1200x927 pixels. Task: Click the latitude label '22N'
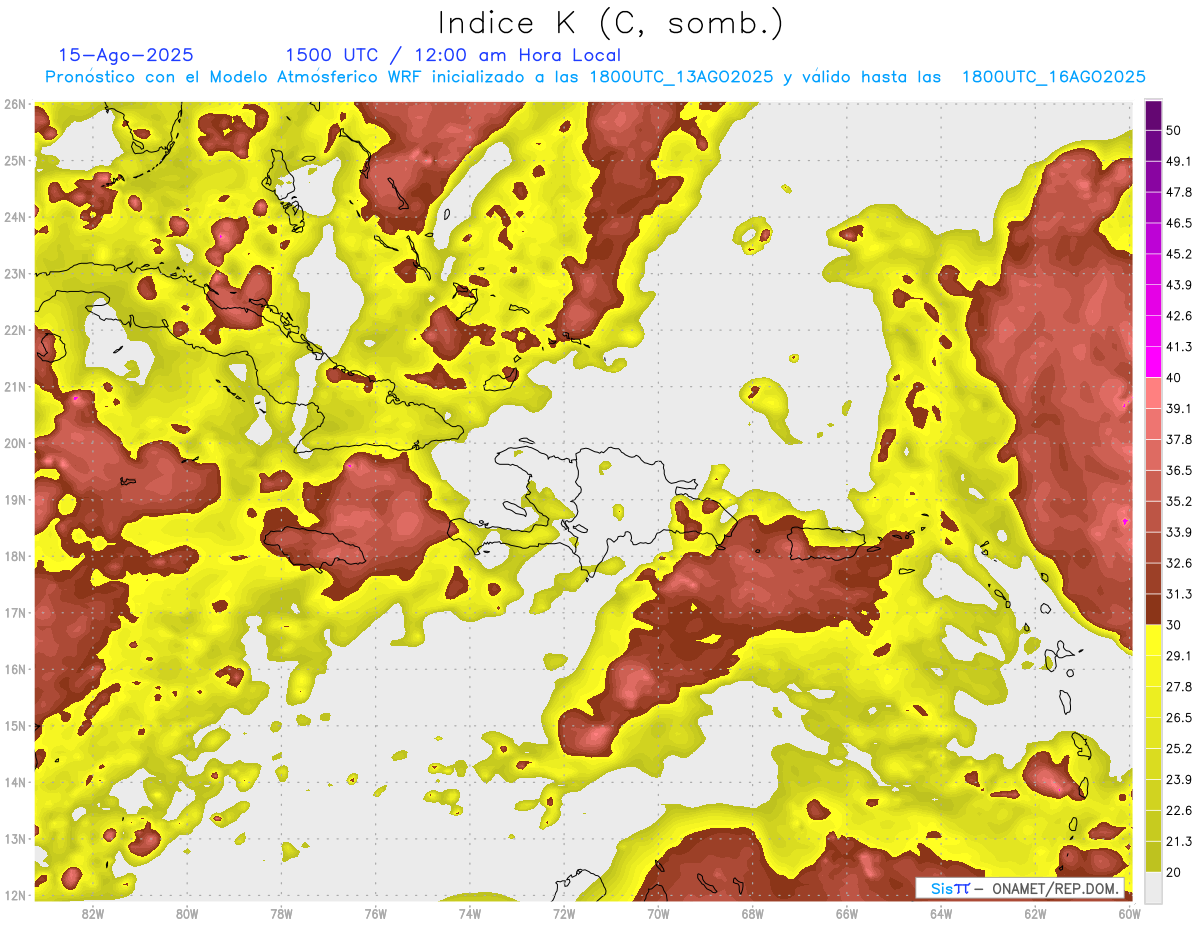[x=15, y=330]
